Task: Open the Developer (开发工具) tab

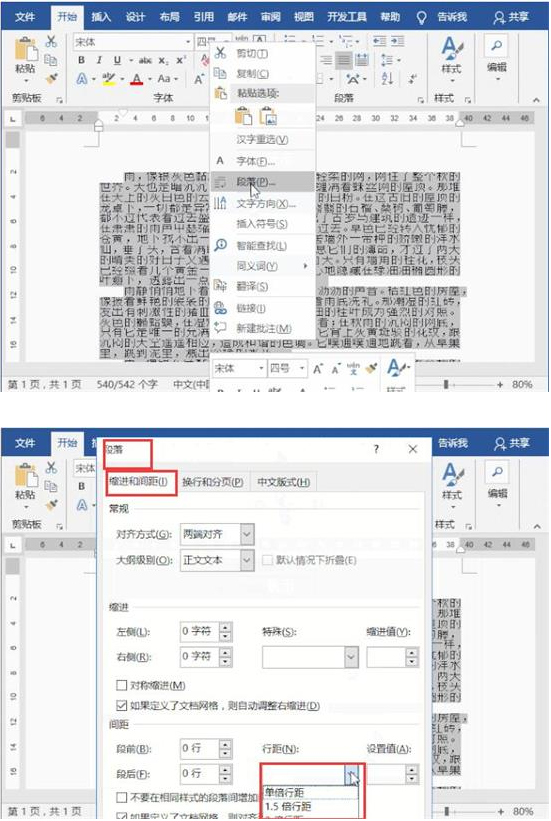Action: [x=347, y=17]
